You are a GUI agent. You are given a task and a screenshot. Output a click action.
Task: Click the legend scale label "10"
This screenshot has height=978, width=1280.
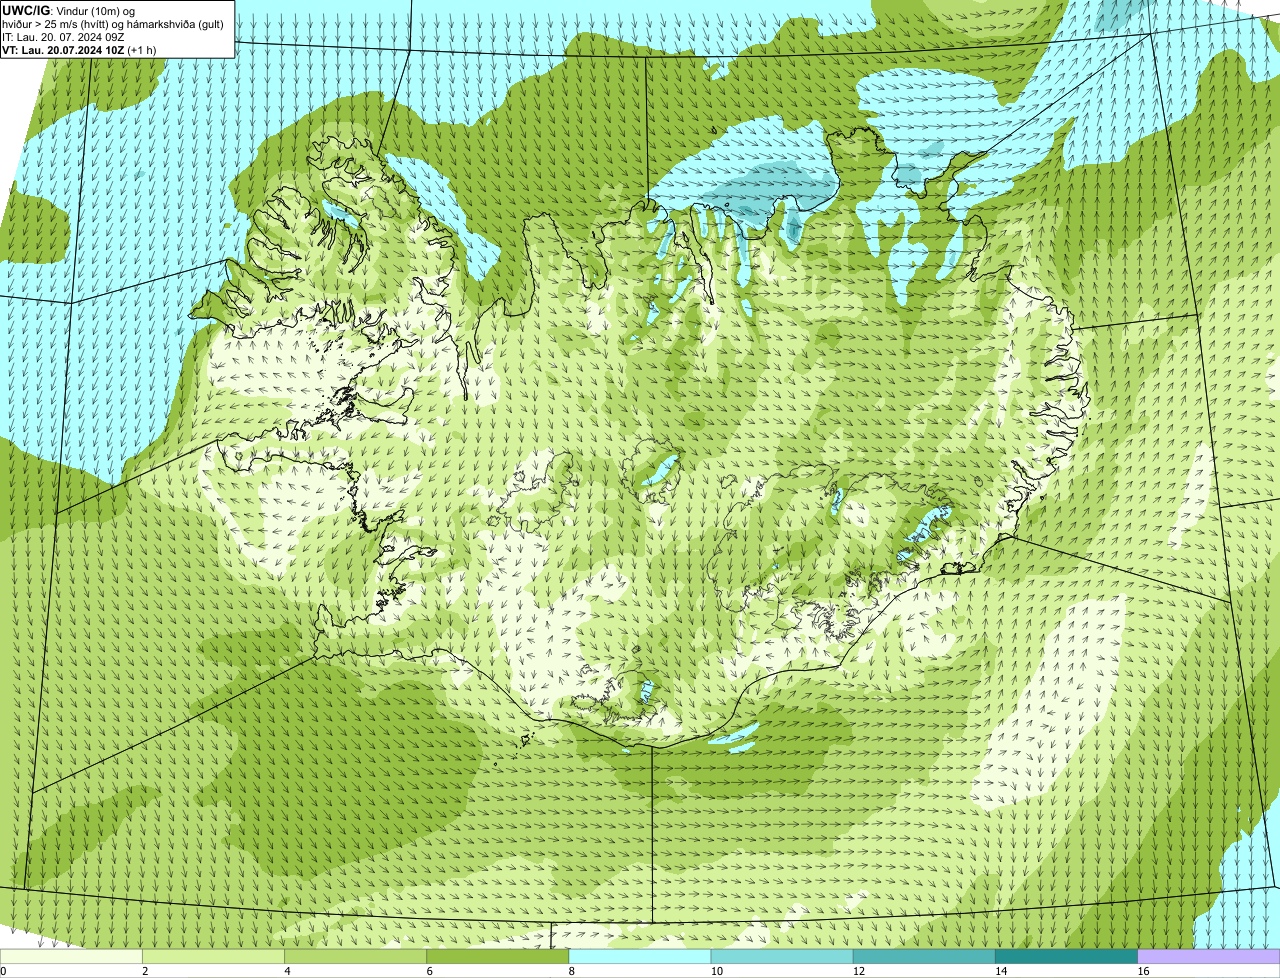pyautogui.click(x=717, y=971)
